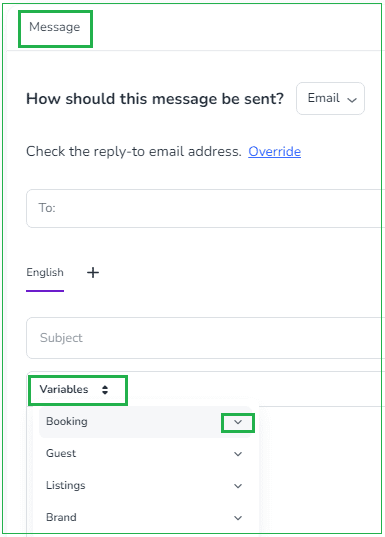The height and width of the screenshot is (537, 385).
Task: Select the English language tab
Action: coord(45,273)
